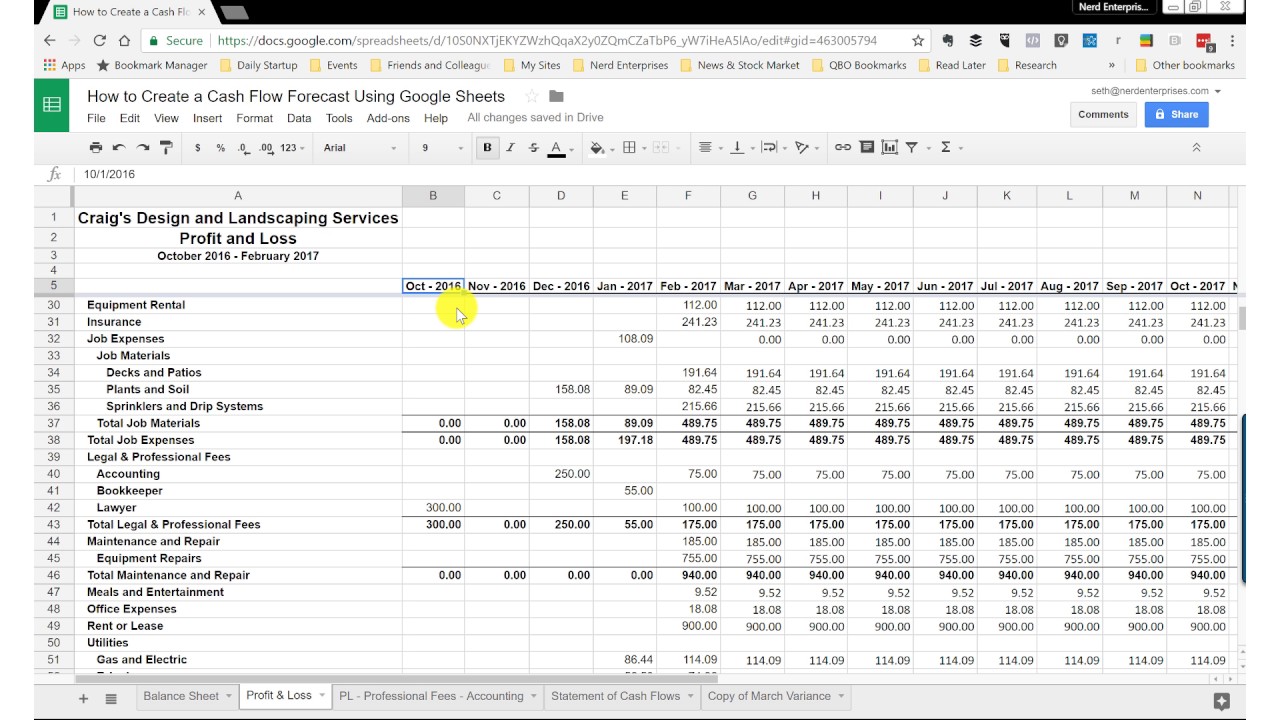Open the functions sigma menu
The width and height of the screenshot is (1280, 720).
click(x=950, y=147)
